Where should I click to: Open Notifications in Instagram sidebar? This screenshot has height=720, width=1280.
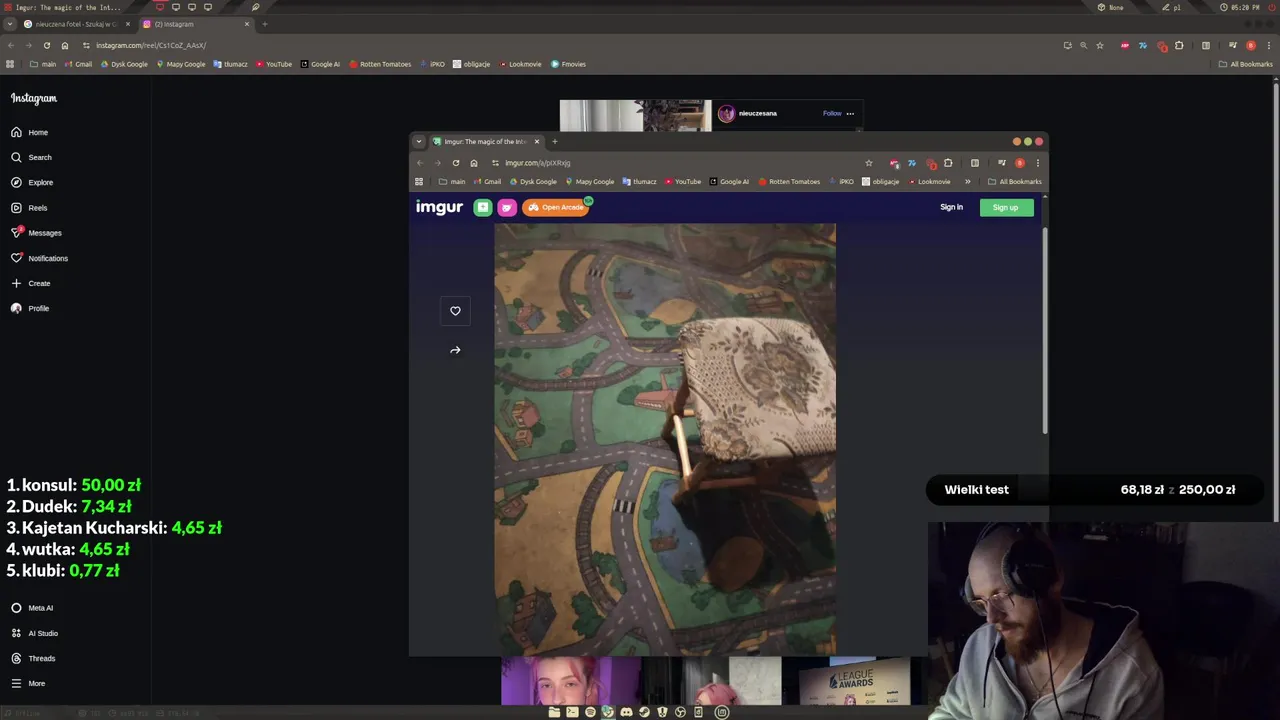39,258
